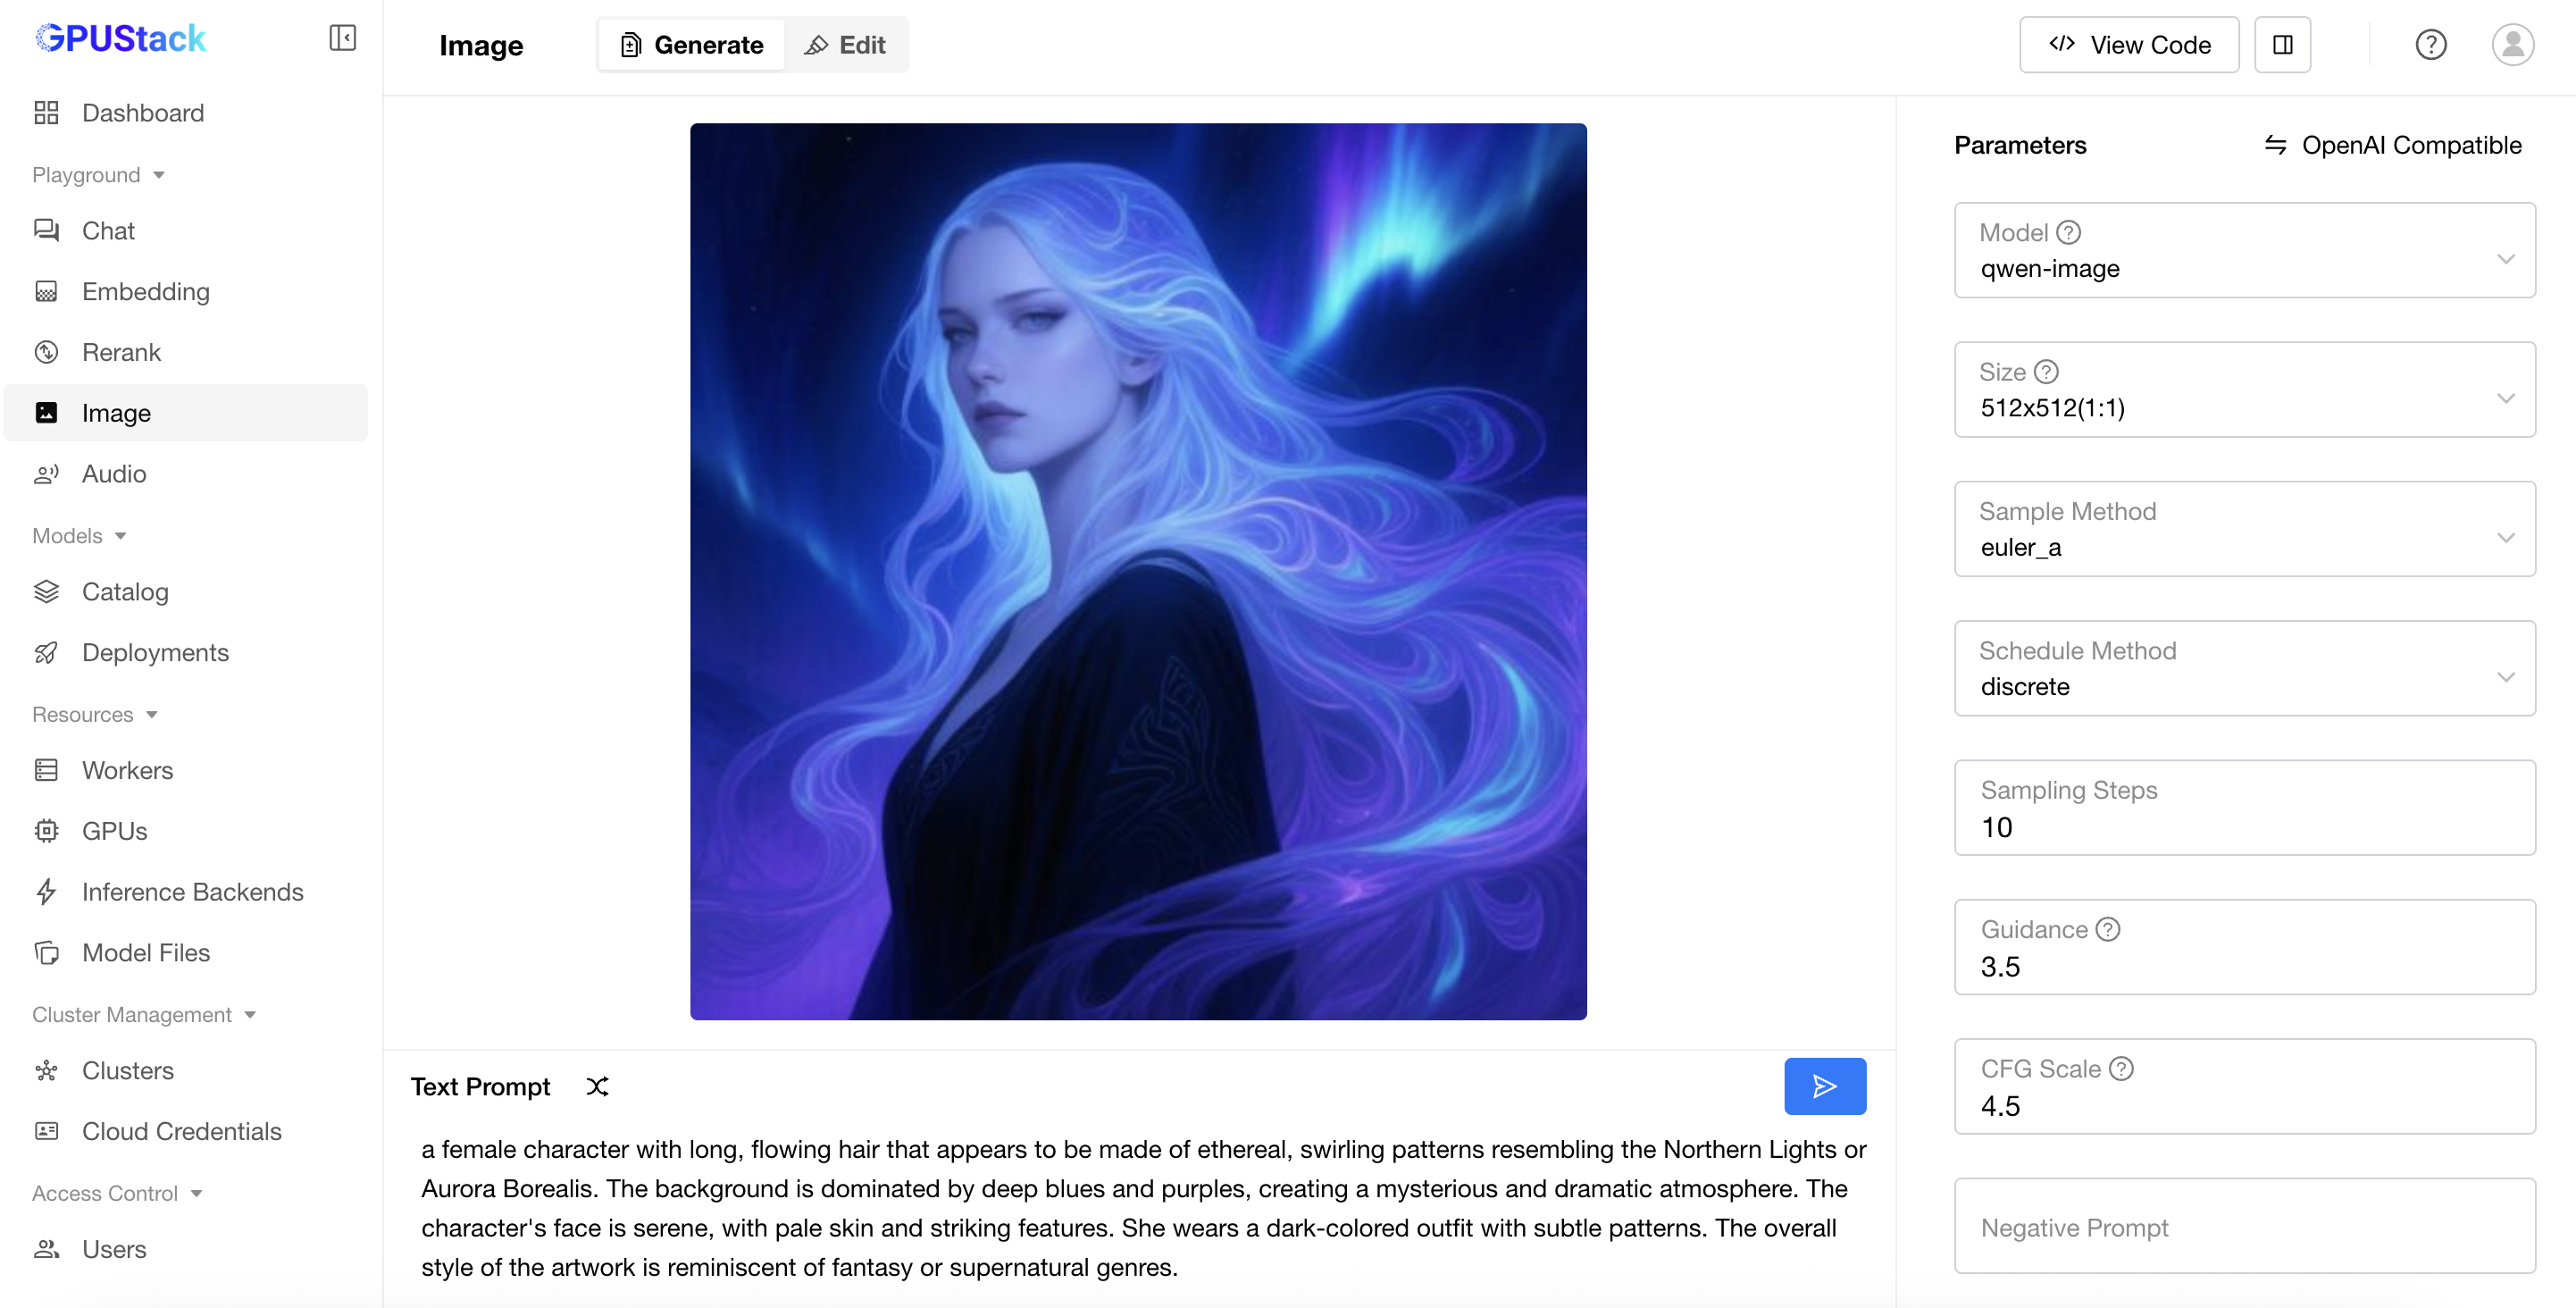Click the Guidance help tooltip icon
Viewport: 2576px width, 1308px height.
coord(2108,929)
